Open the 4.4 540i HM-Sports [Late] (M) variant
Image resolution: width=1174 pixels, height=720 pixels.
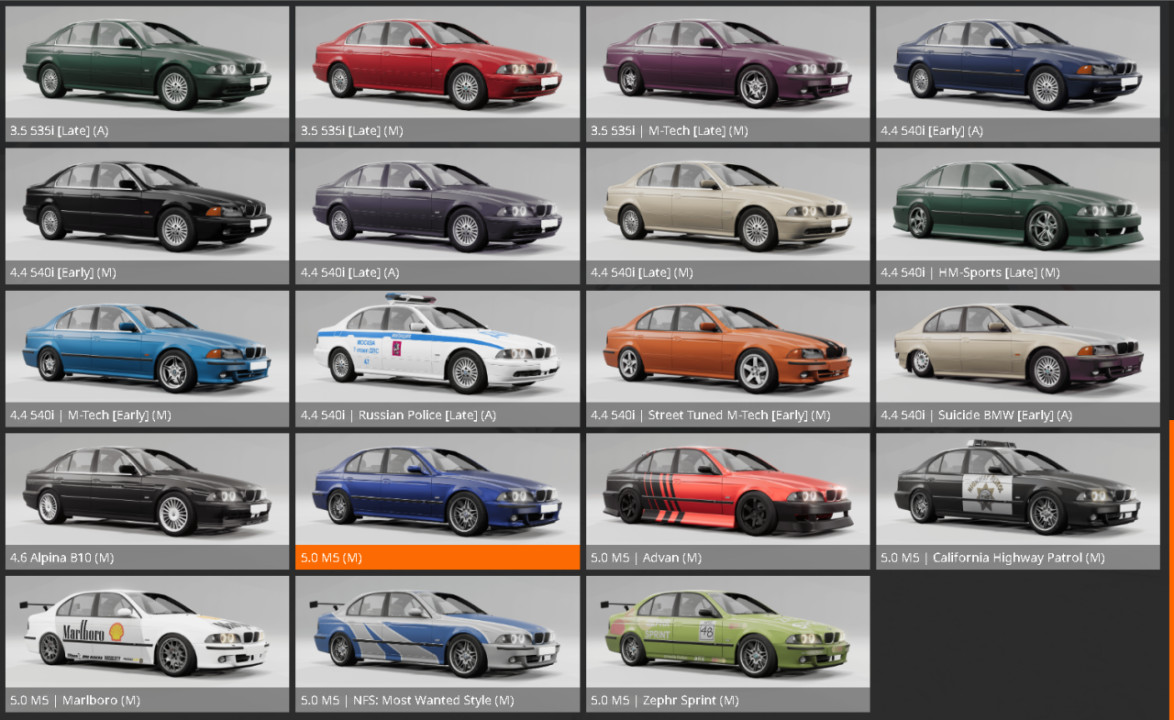click(1018, 216)
